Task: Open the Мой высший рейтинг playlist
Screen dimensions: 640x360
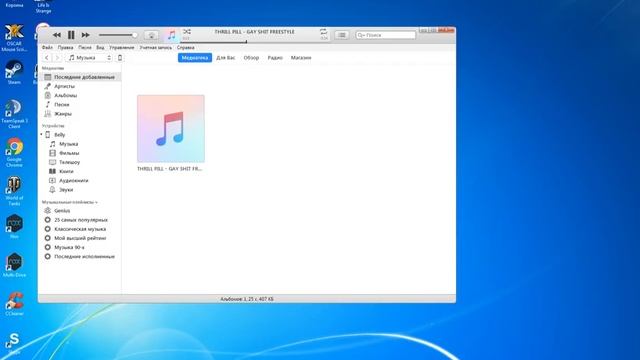Action: pyautogui.click(x=80, y=238)
